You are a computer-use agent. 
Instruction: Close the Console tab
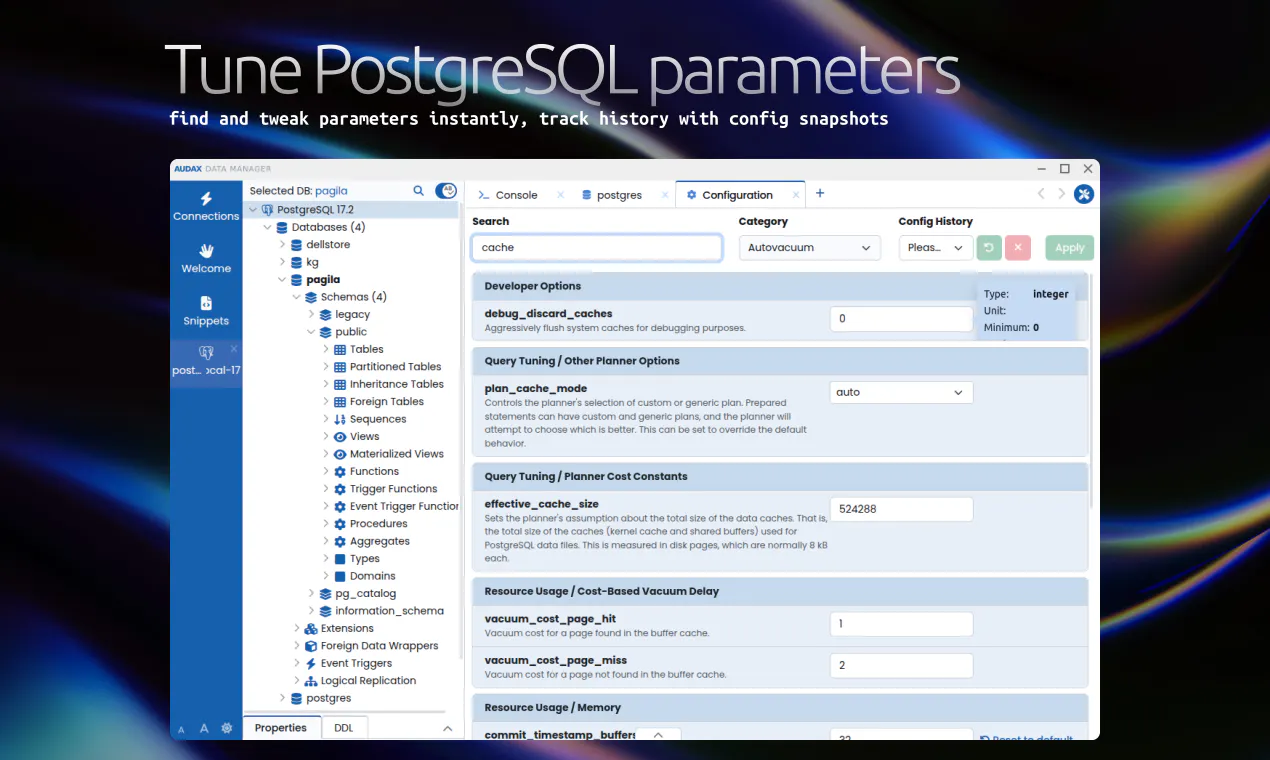(560, 195)
